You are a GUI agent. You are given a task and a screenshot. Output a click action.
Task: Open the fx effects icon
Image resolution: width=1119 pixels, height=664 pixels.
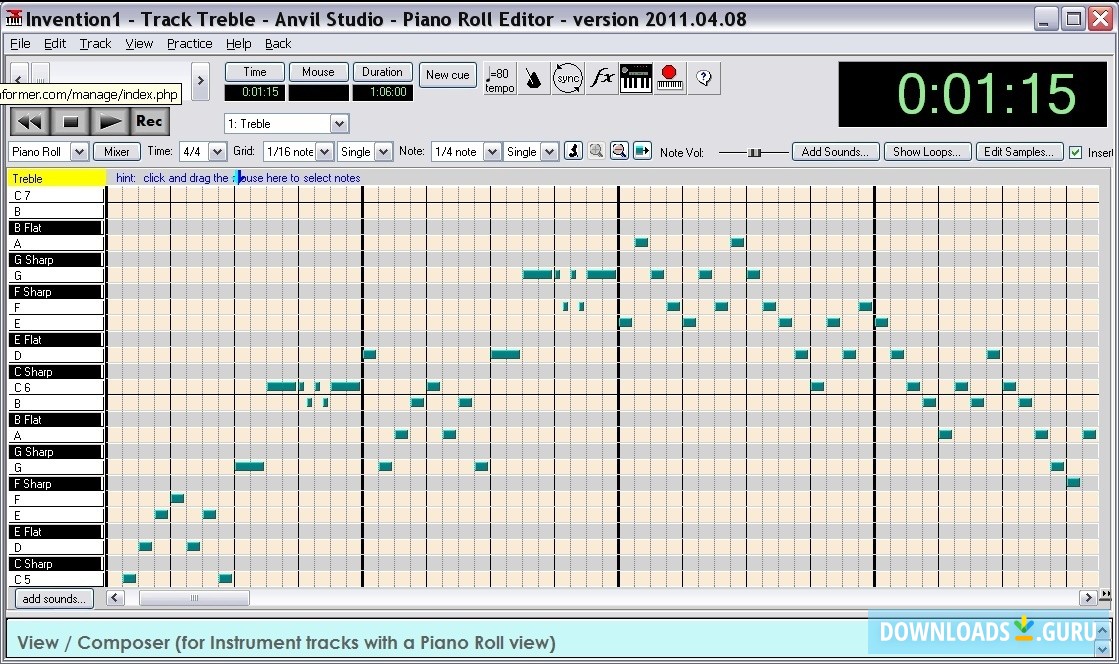click(602, 78)
